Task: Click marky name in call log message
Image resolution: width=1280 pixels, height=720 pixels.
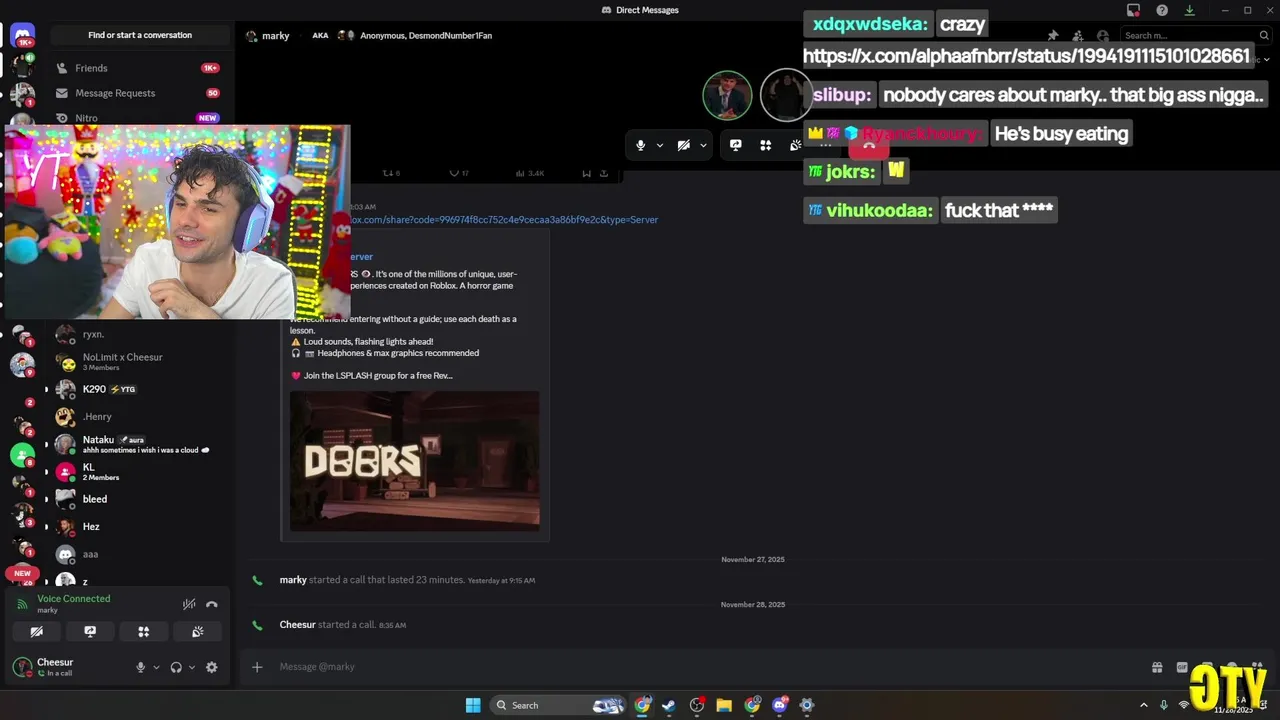Action: 293,580
